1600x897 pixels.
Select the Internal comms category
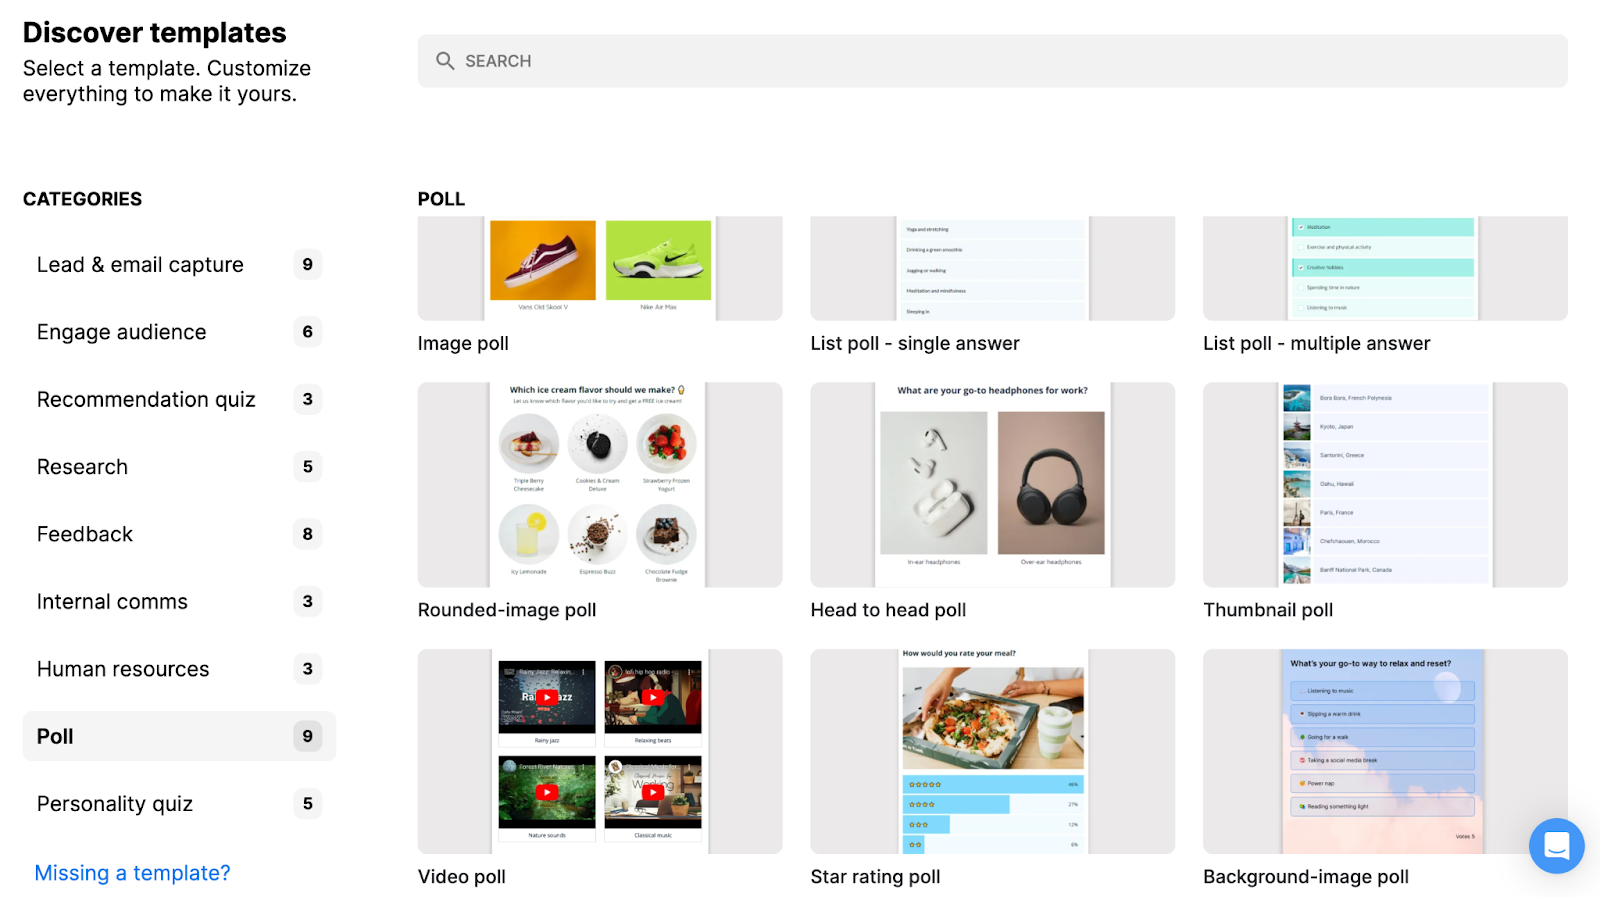click(x=111, y=601)
